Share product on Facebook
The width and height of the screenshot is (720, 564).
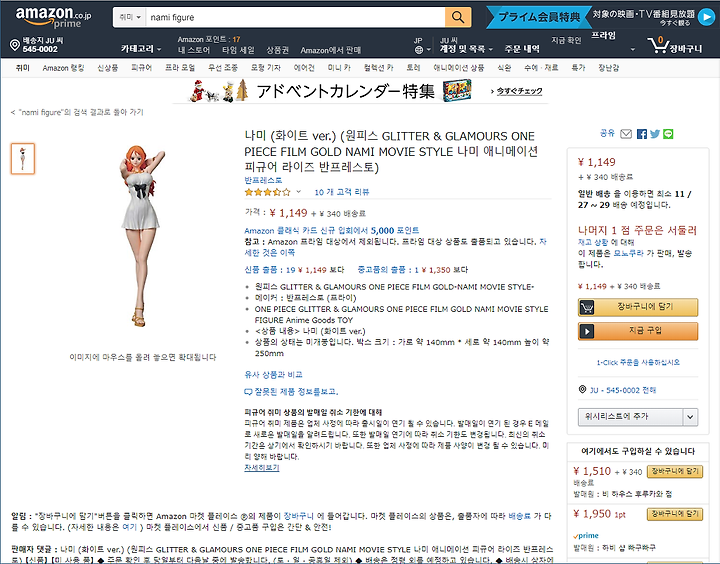pos(642,134)
